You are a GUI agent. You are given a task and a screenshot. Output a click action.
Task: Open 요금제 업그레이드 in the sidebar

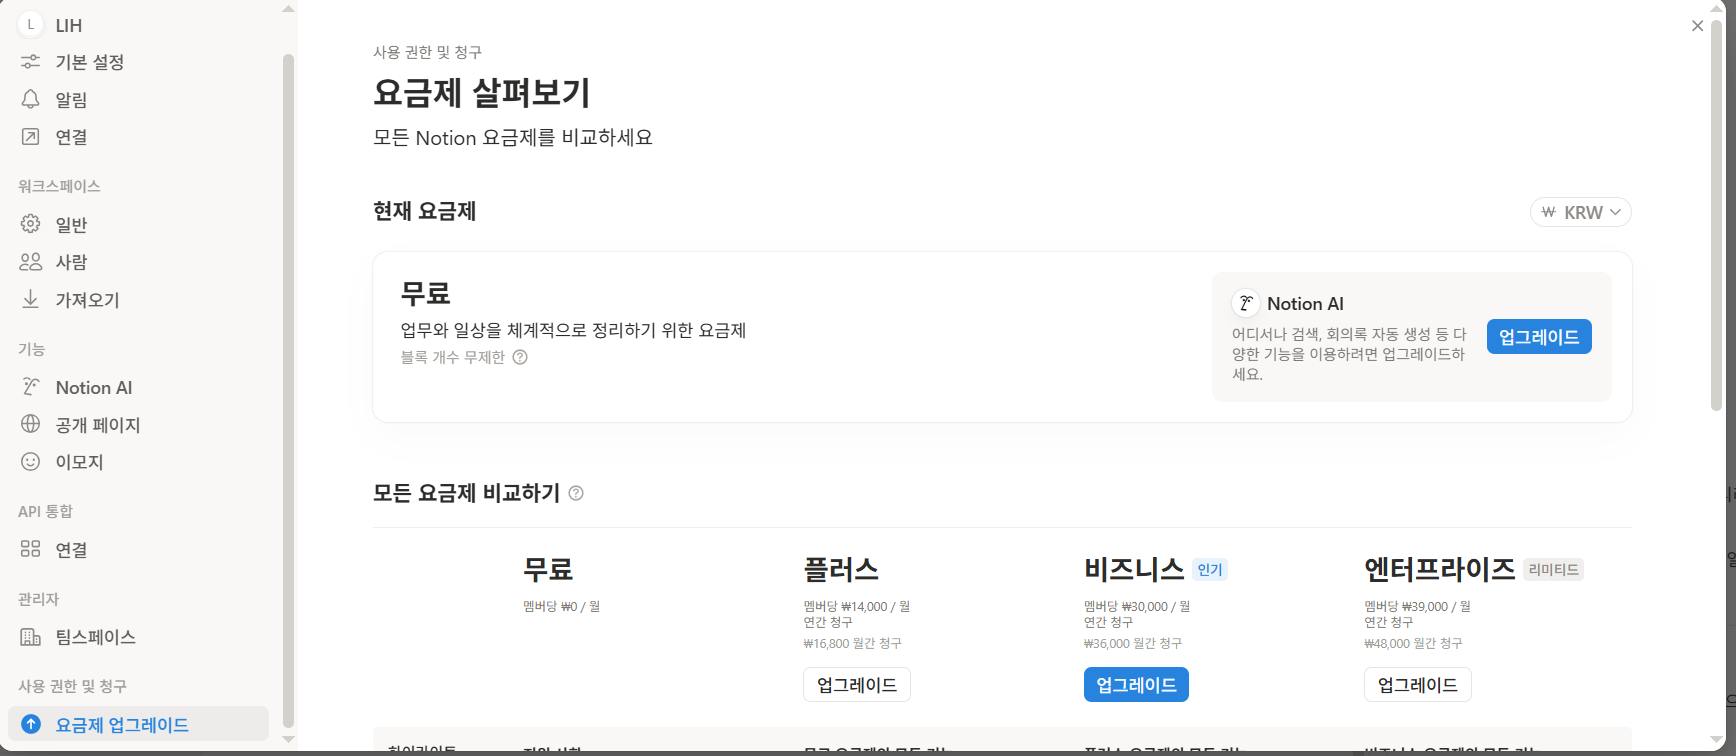(122, 725)
